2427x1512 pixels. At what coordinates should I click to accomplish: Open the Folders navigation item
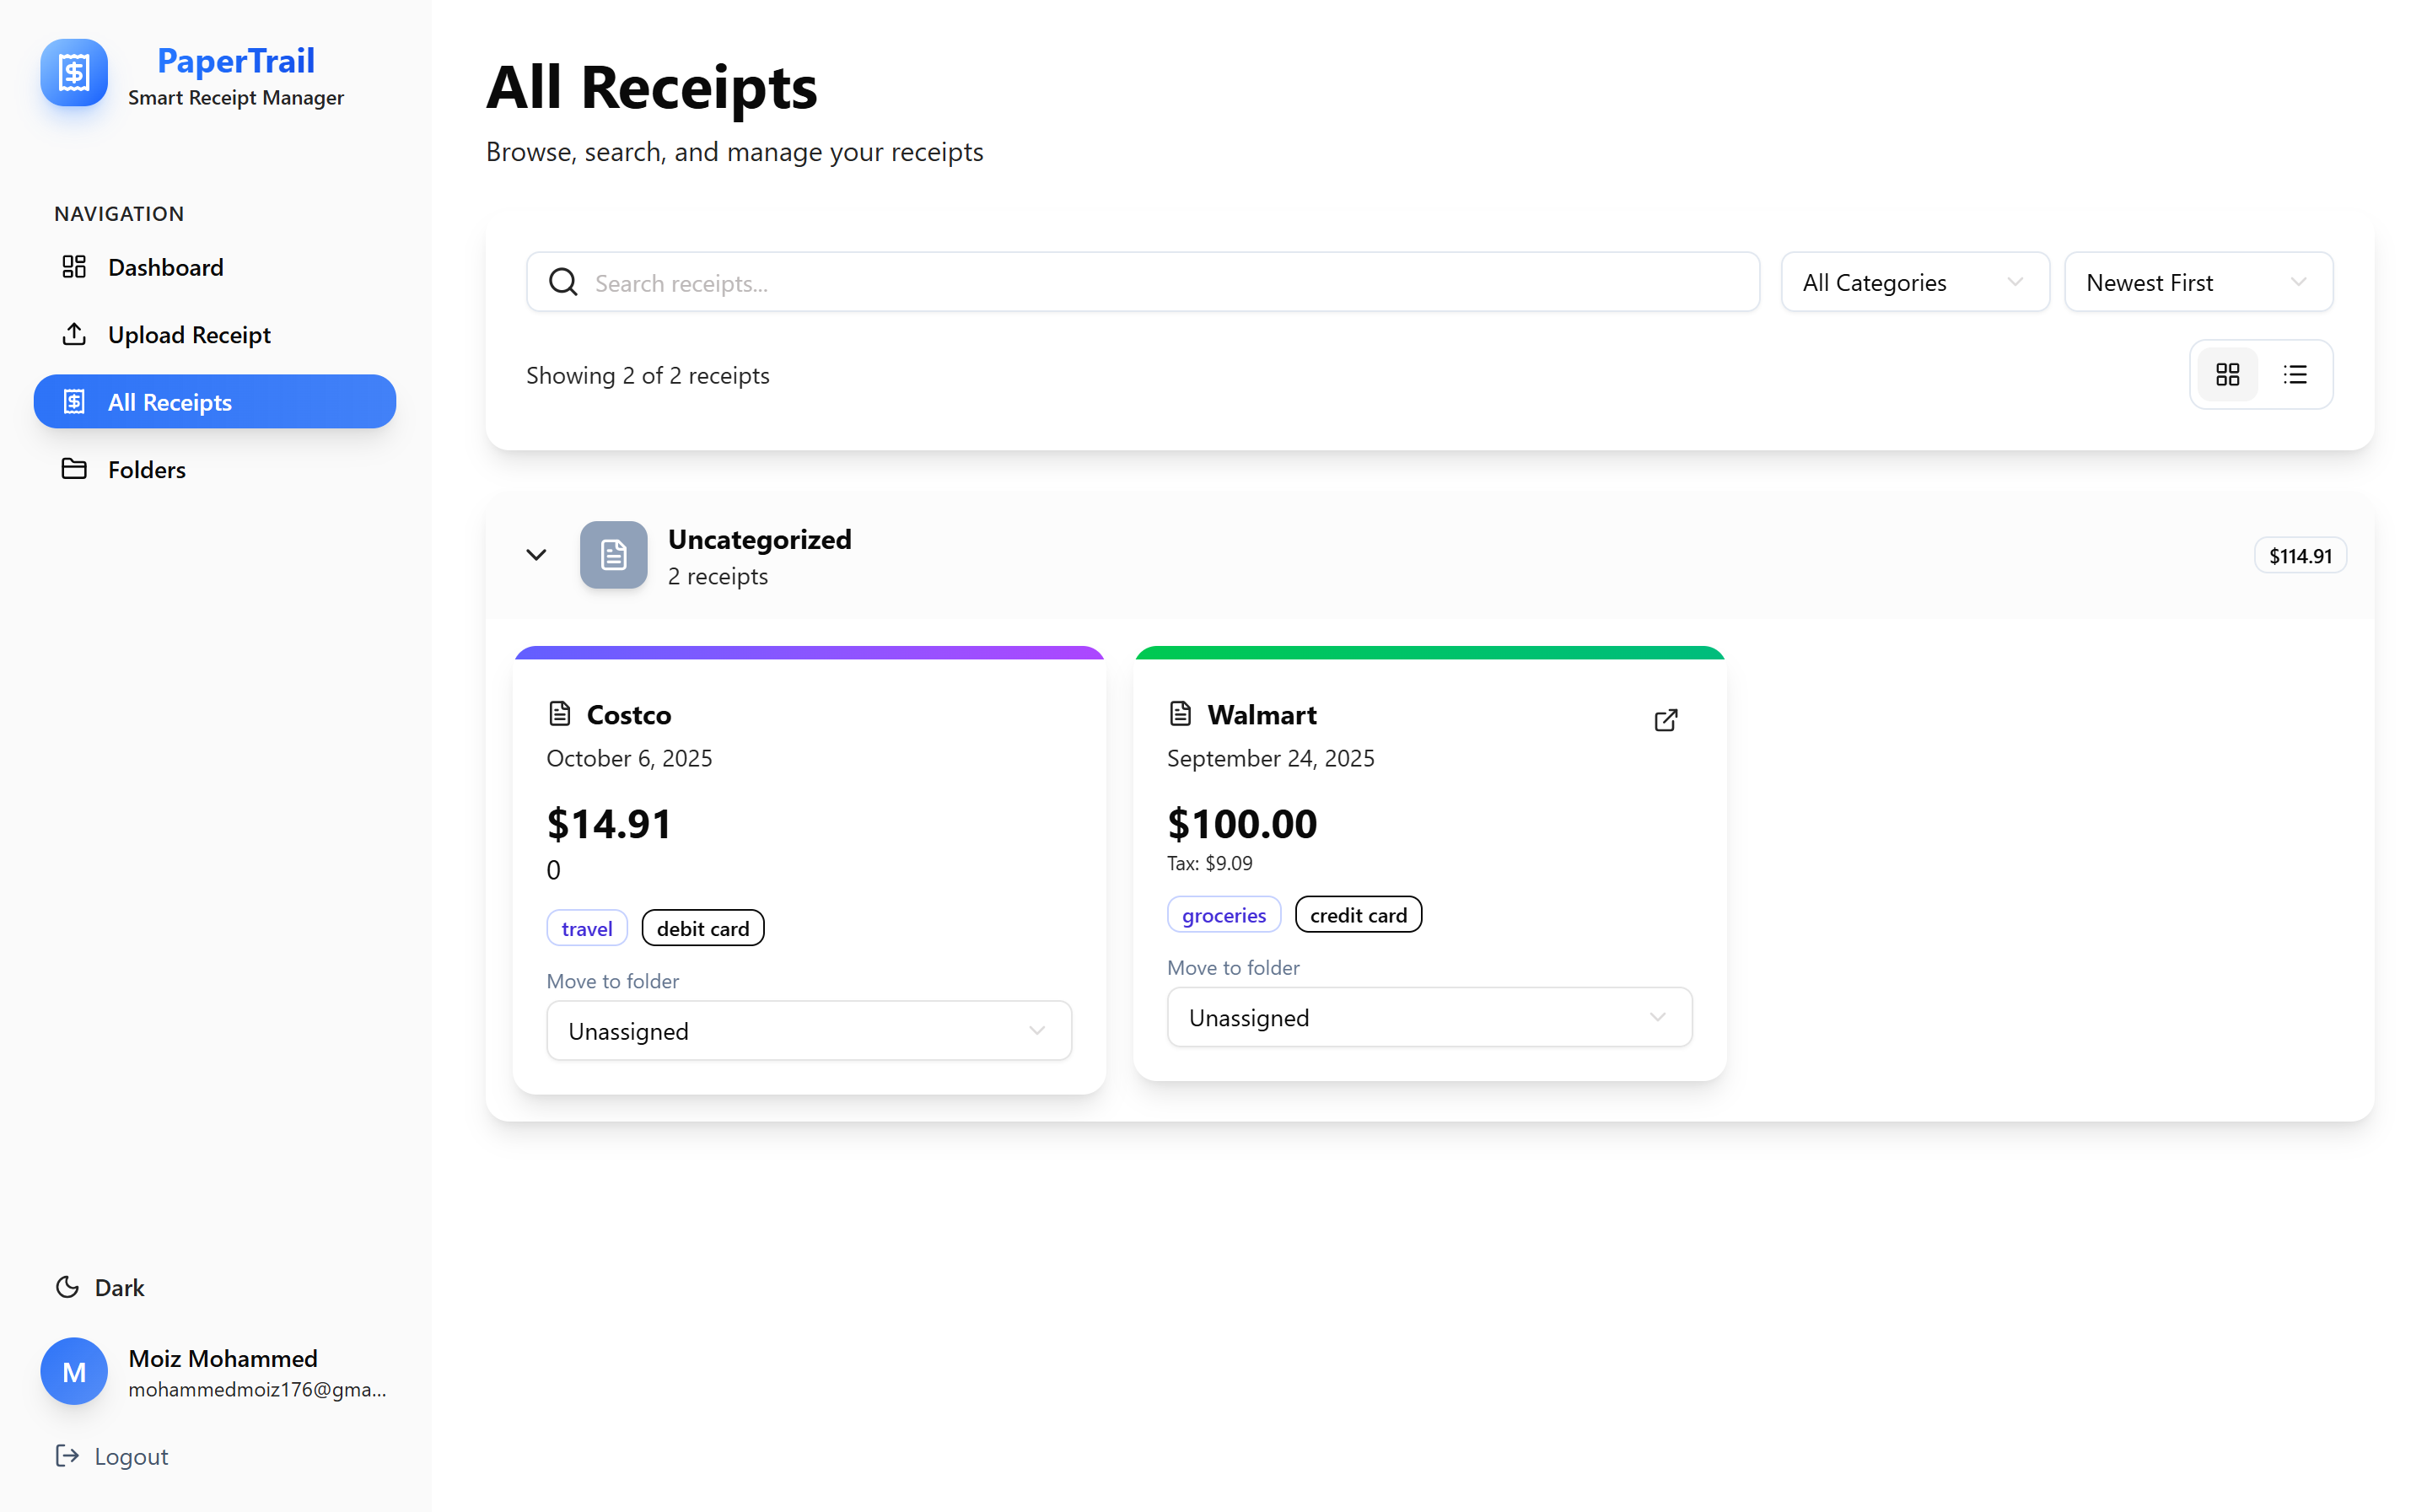point(146,469)
